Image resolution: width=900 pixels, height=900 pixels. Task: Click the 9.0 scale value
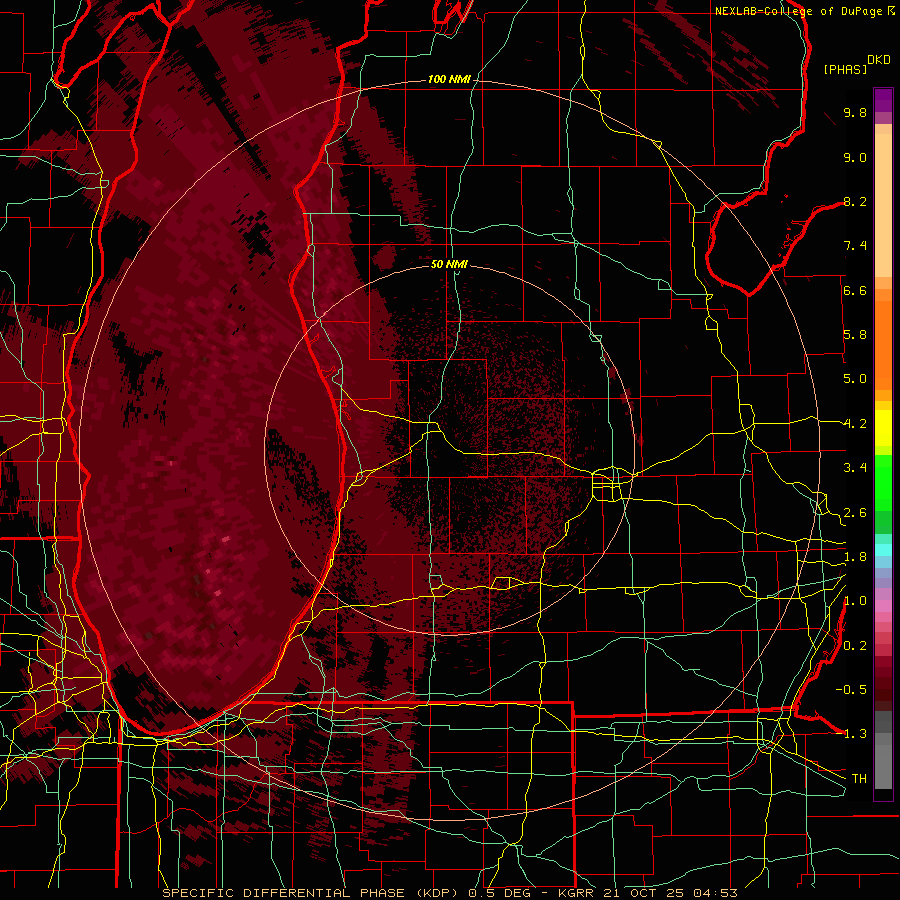point(855,157)
